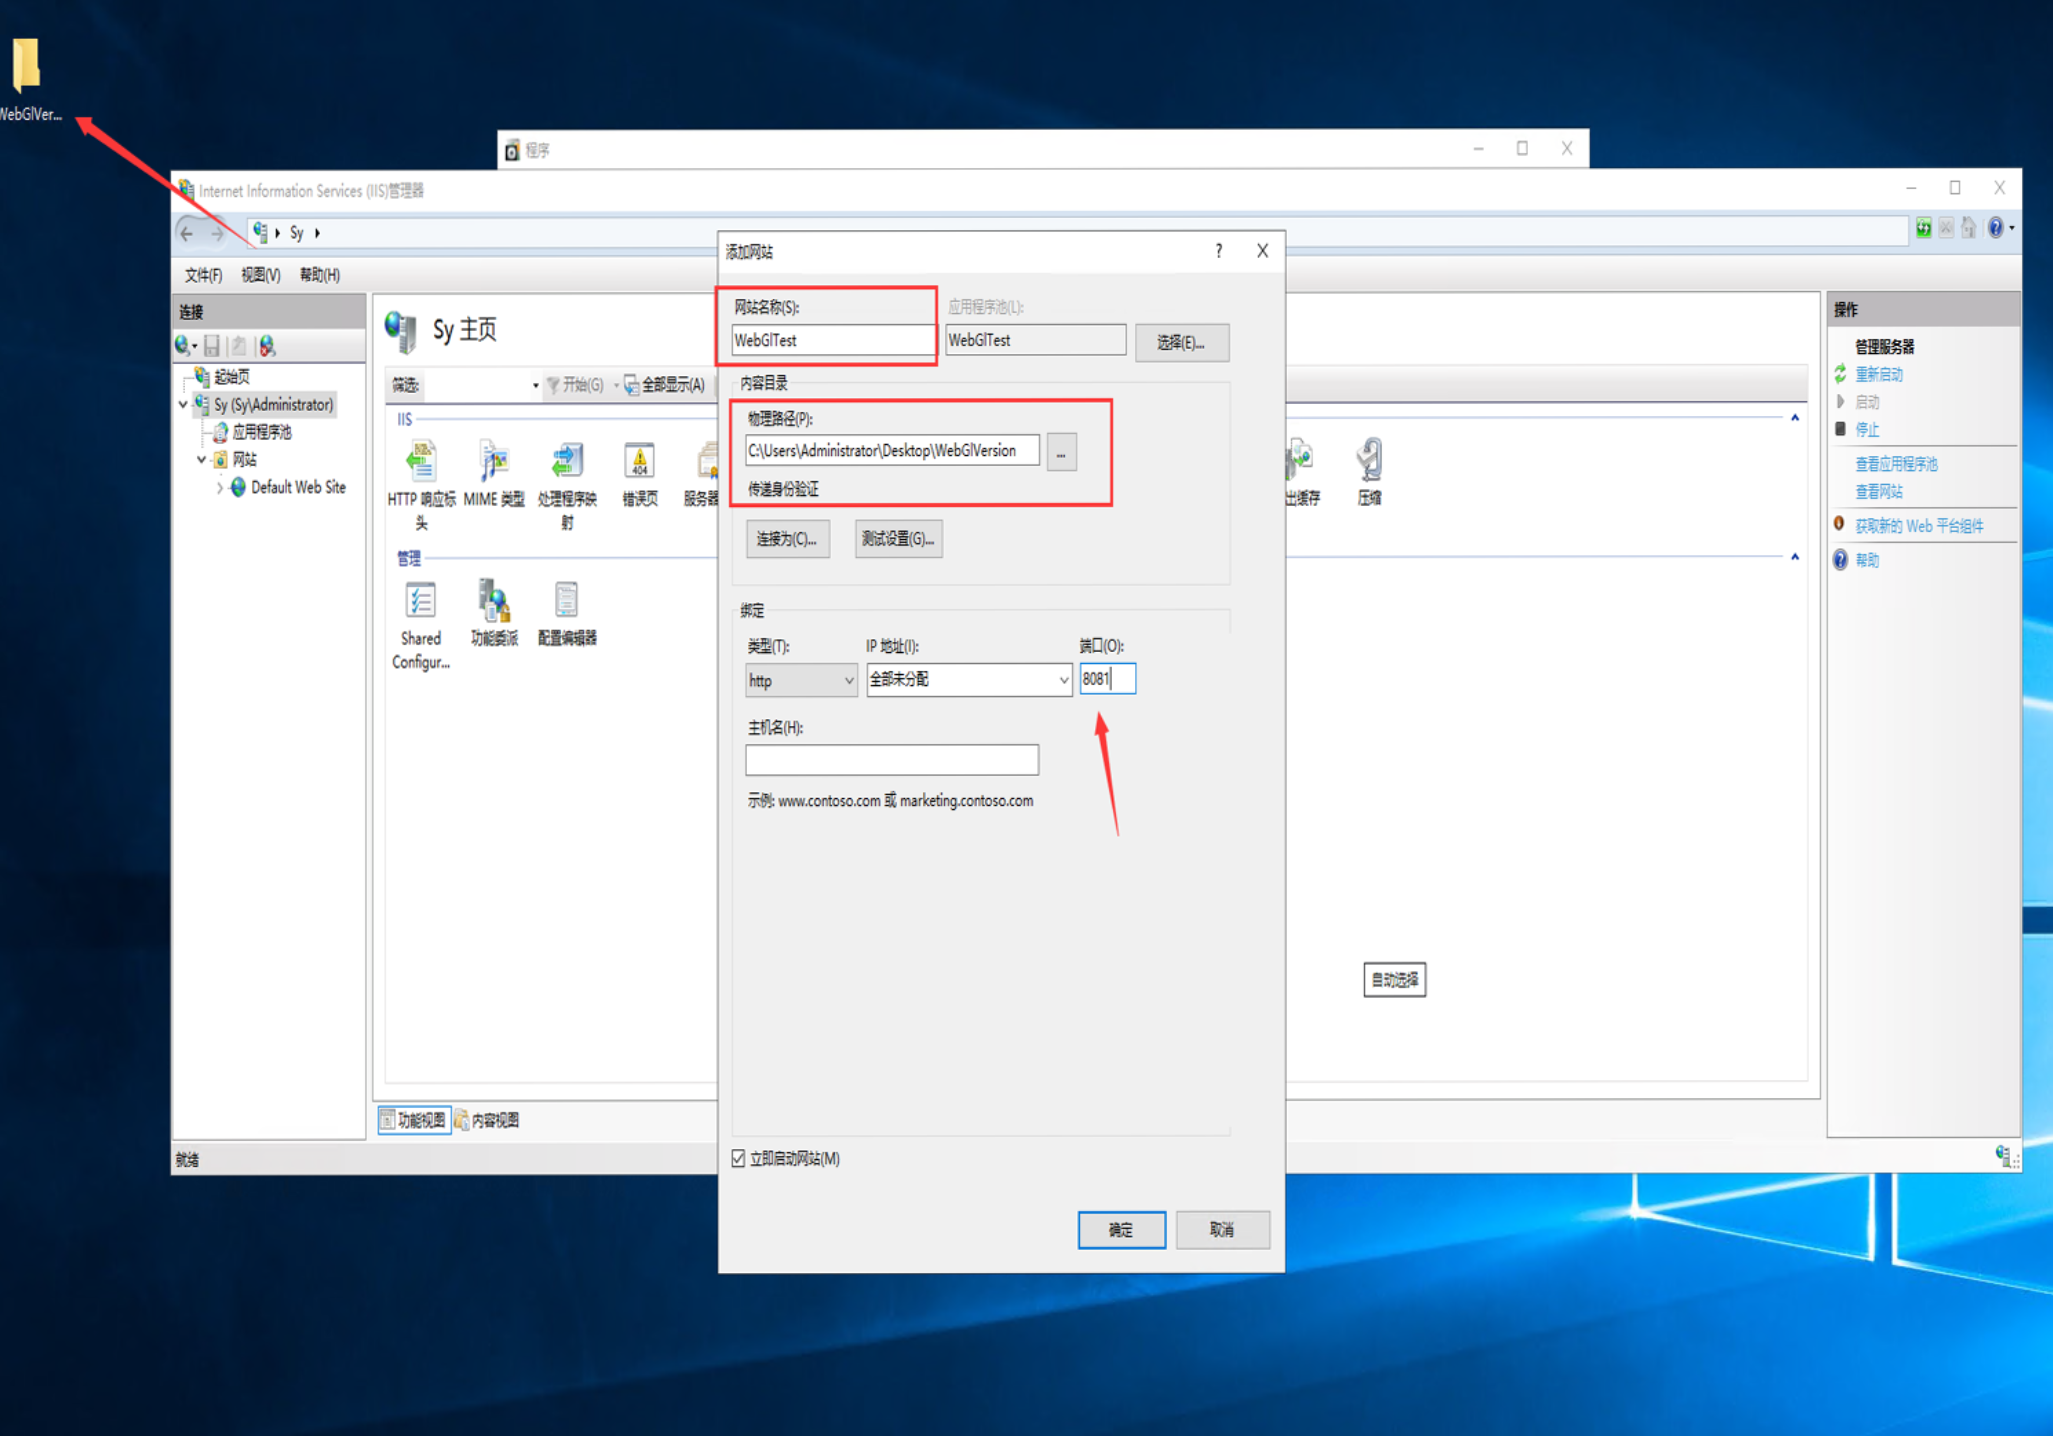Screen dimensions: 2053x1436
Task: Open the http binding type dropdown
Action: click(x=800, y=680)
